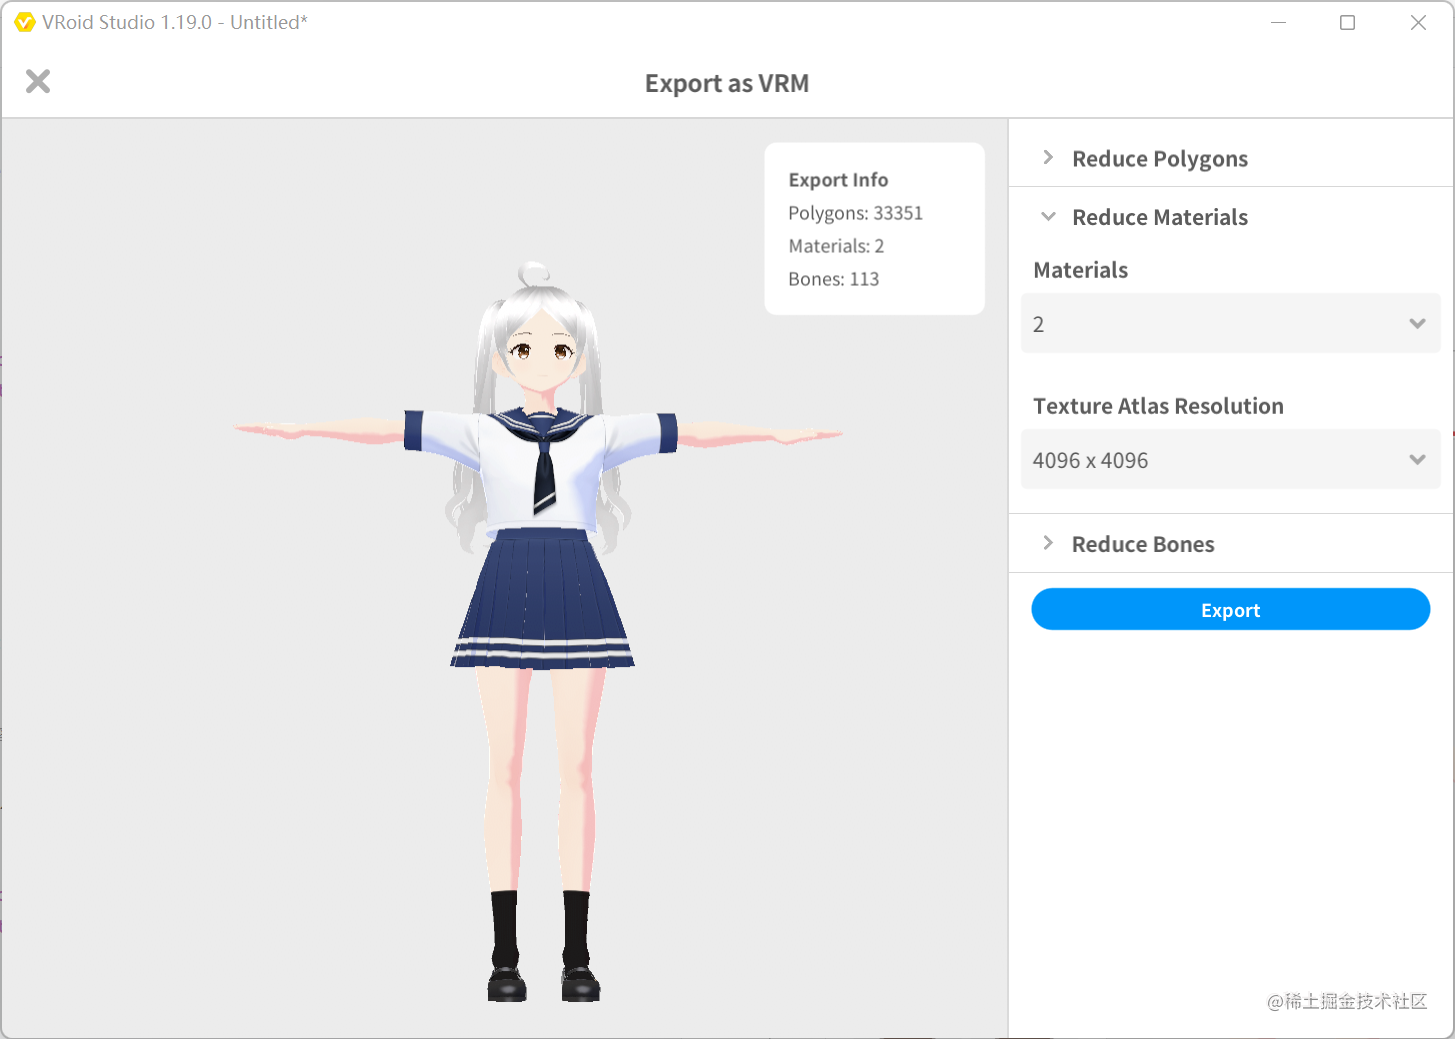The height and width of the screenshot is (1039, 1455).
Task: Open the Texture Atlas Resolution dropdown showing 4096 x 4096
Action: click(1230, 459)
